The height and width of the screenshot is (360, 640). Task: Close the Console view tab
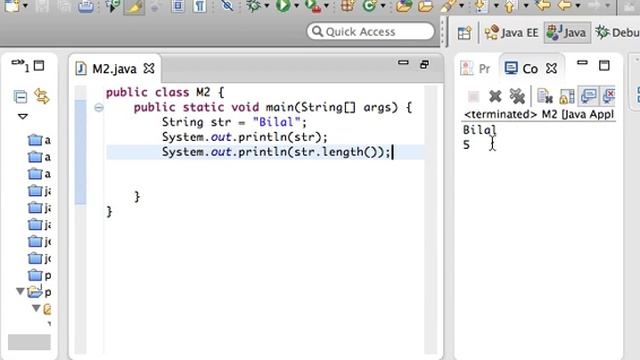[x=551, y=68]
